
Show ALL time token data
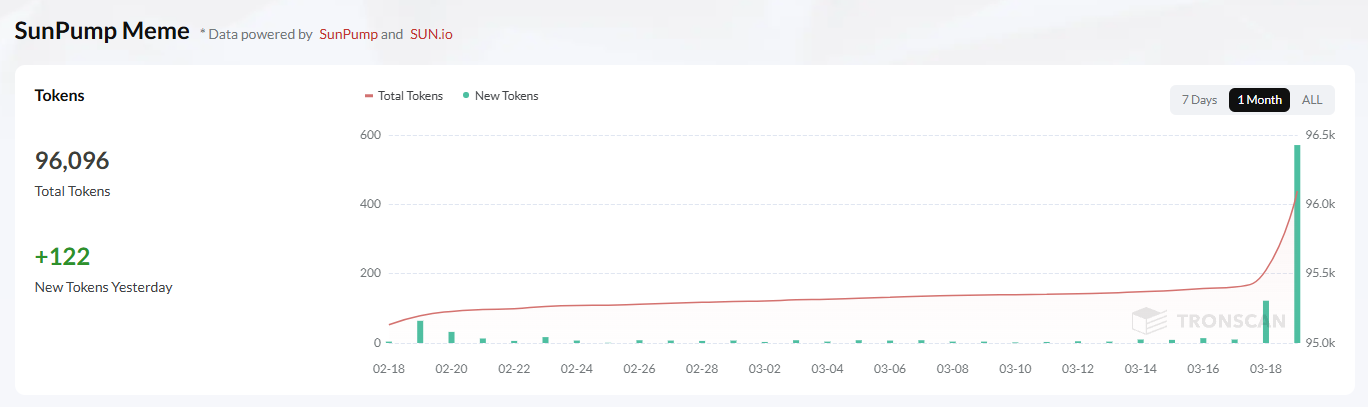(x=1311, y=100)
